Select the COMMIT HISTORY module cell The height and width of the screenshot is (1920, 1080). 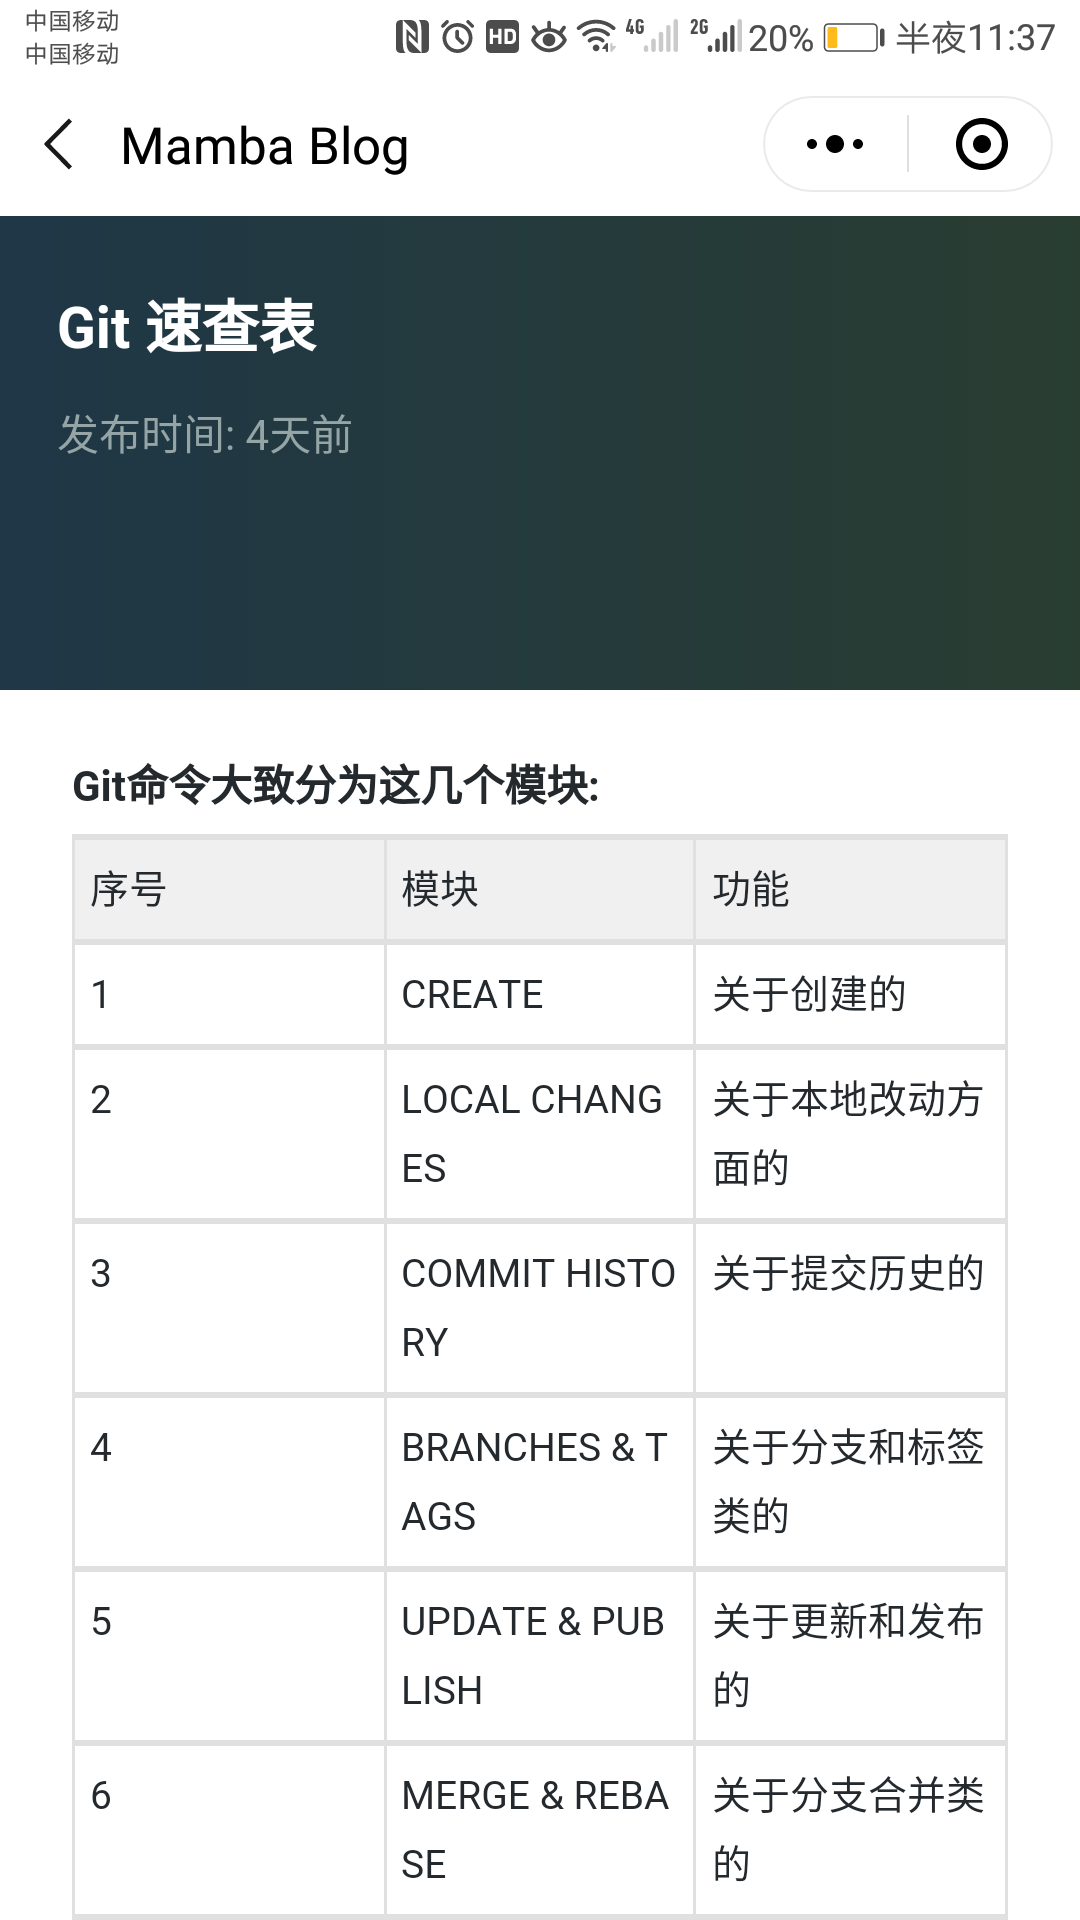point(540,1308)
